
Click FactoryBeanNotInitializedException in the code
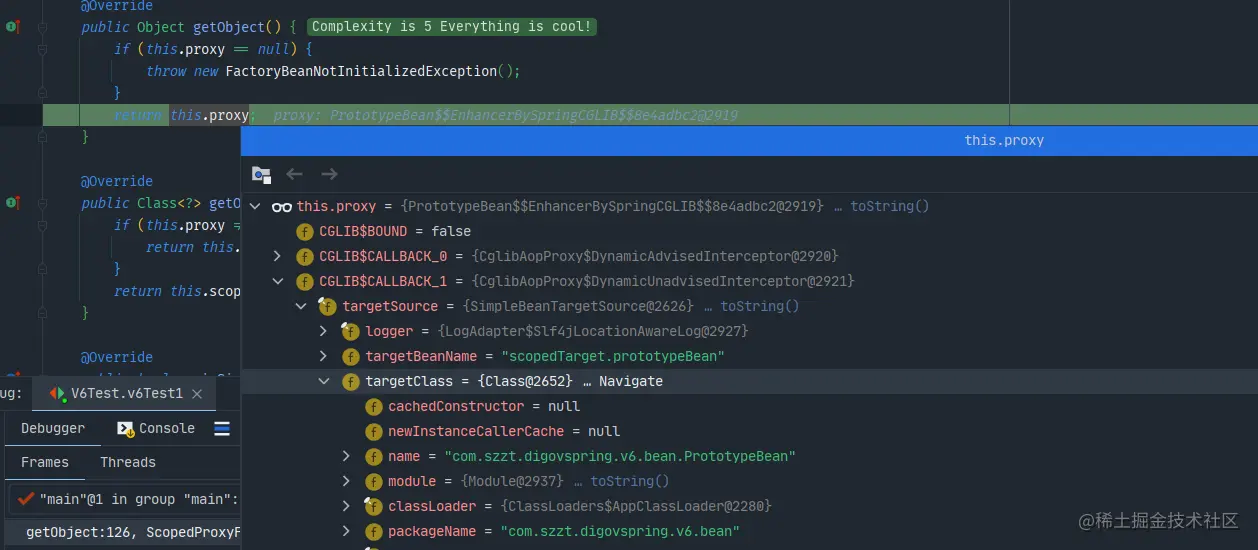coord(360,71)
